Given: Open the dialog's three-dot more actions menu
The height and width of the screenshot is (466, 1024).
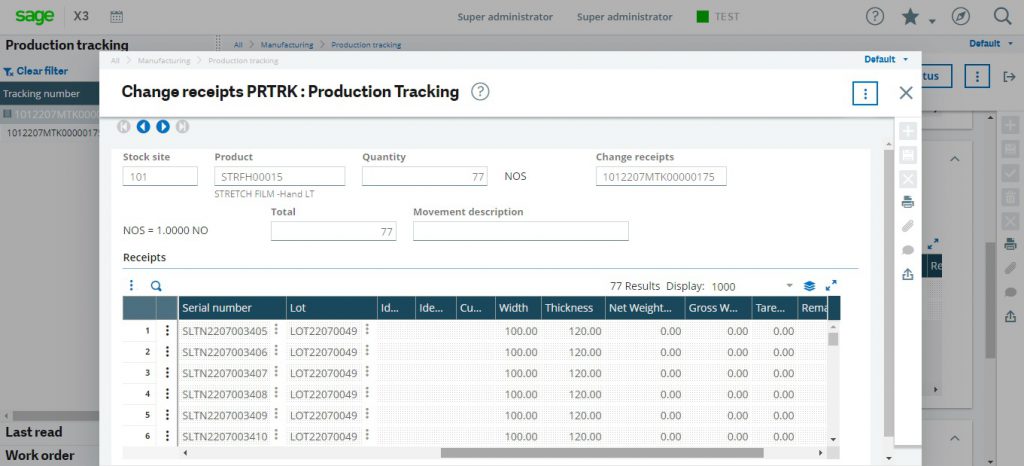Looking at the screenshot, I should 865,93.
